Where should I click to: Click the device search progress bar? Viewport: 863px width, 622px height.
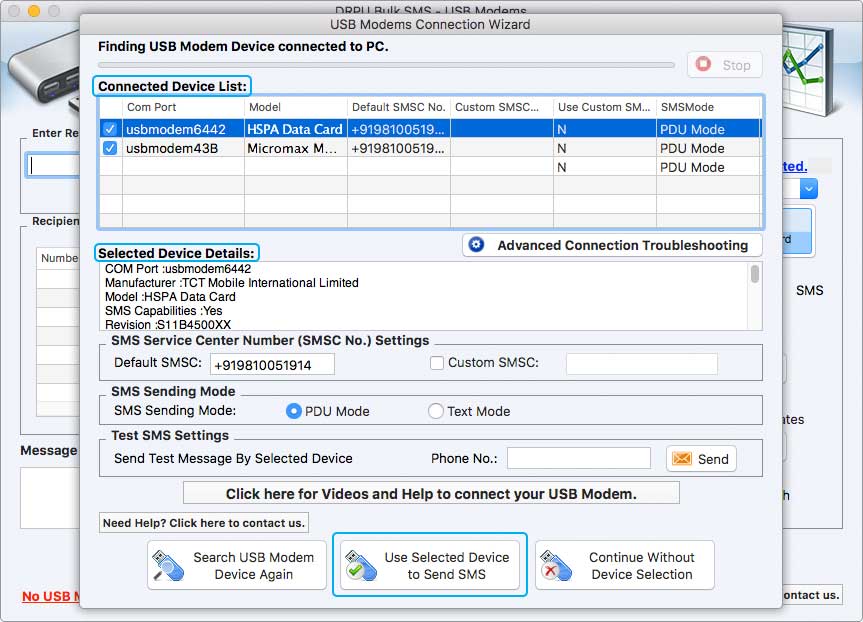point(386,65)
